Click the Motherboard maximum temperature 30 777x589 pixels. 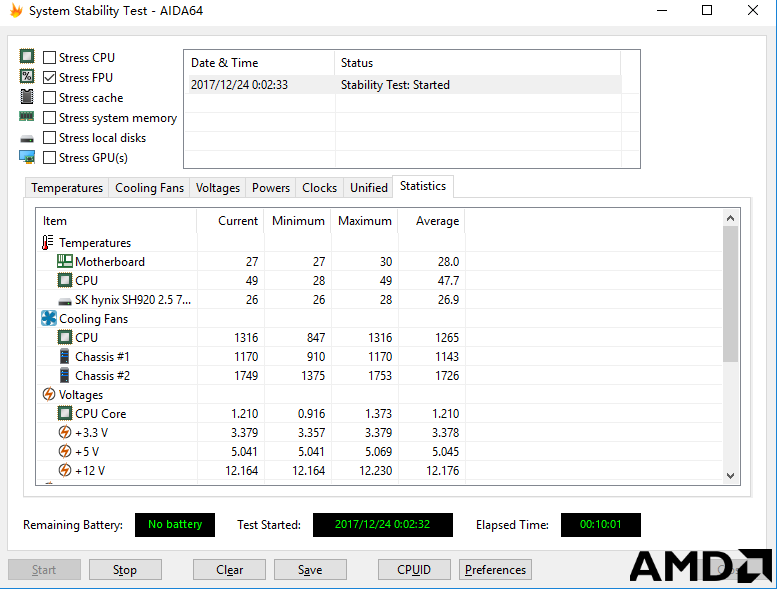click(386, 262)
